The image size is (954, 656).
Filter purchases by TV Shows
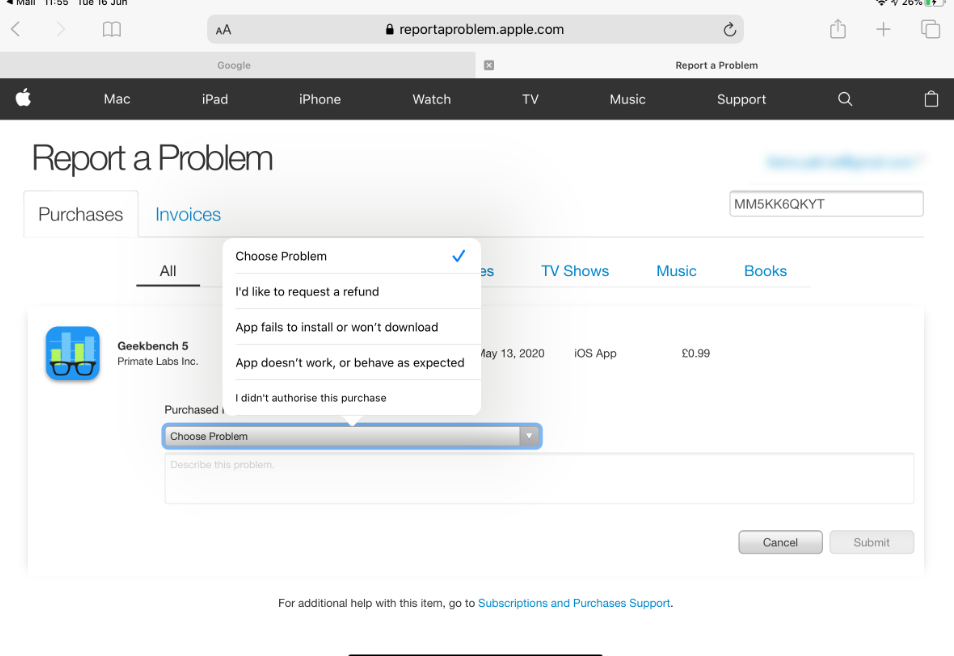coord(575,271)
